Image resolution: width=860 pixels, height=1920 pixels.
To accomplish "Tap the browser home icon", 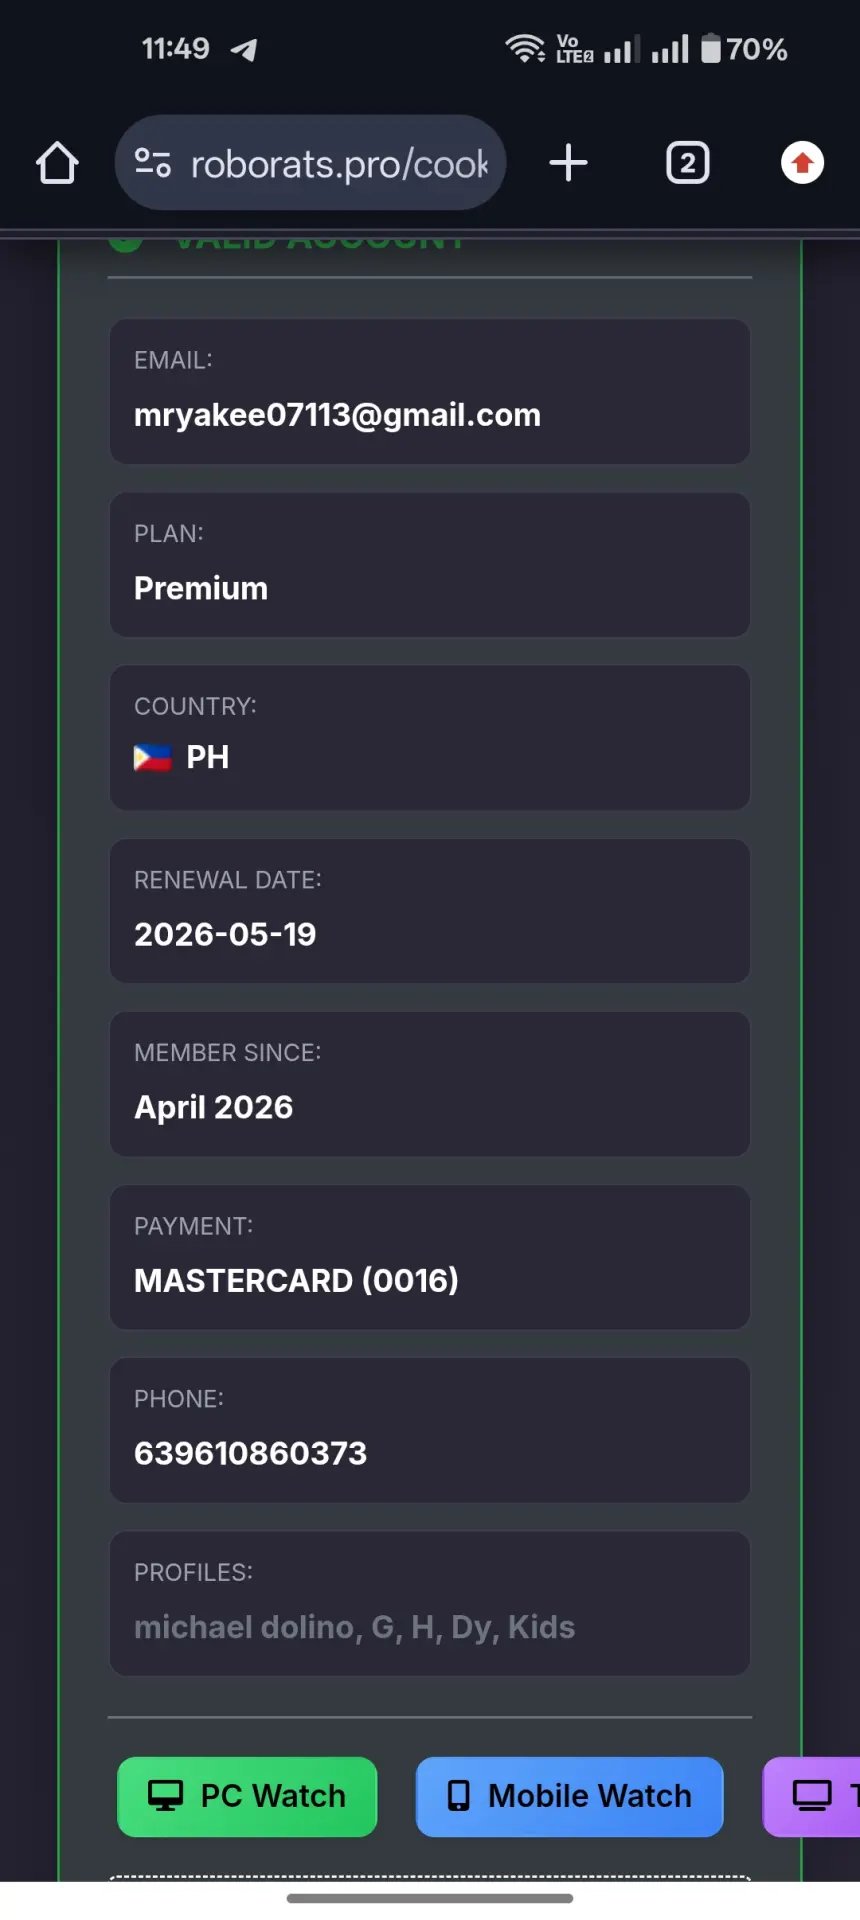I will click(x=57, y=163).
